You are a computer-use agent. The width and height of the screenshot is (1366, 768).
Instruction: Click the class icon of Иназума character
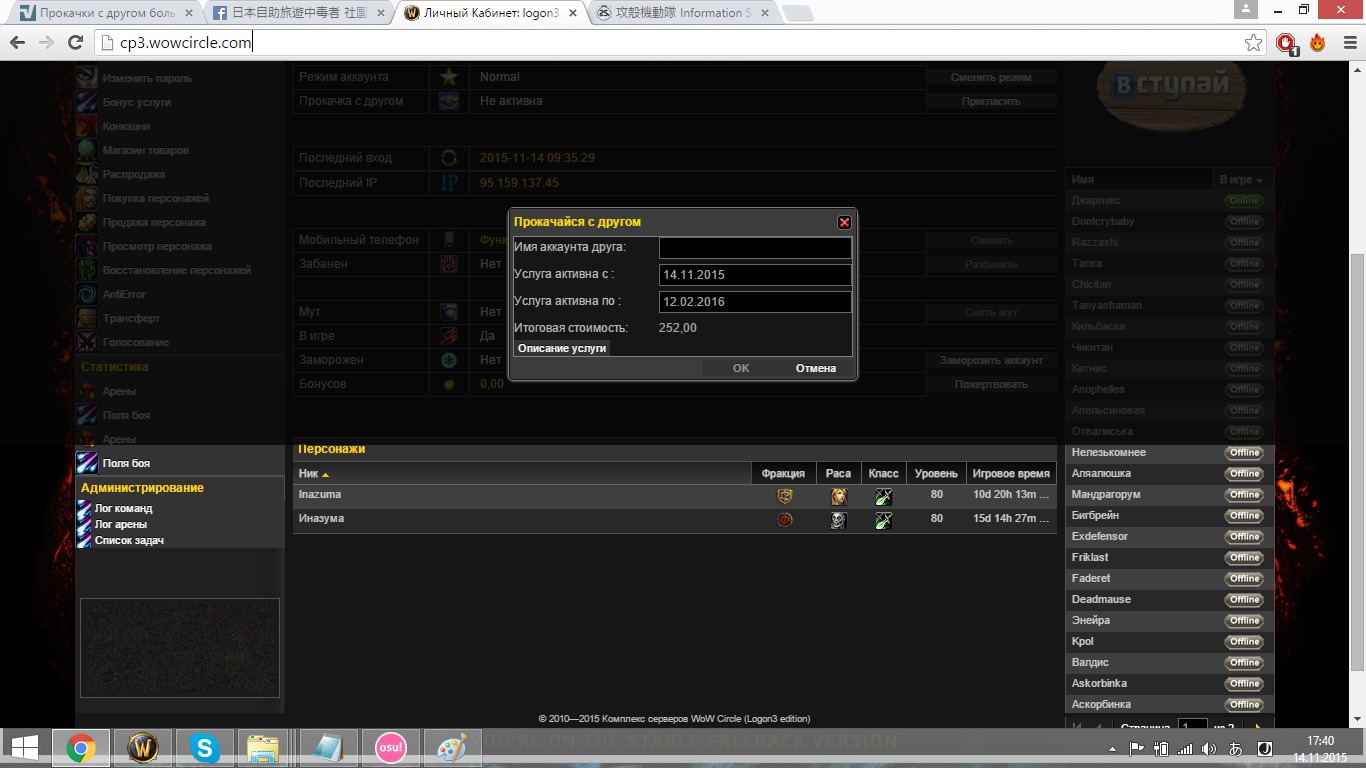(x=883, y=520)
